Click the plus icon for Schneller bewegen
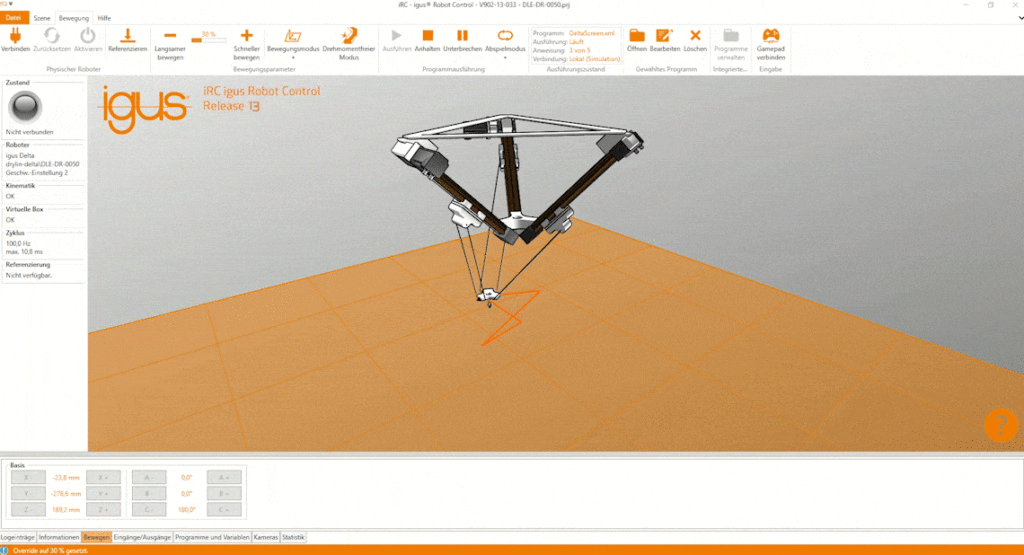The width and height of the screenshot is (1024, 555). tap(246, 35)
